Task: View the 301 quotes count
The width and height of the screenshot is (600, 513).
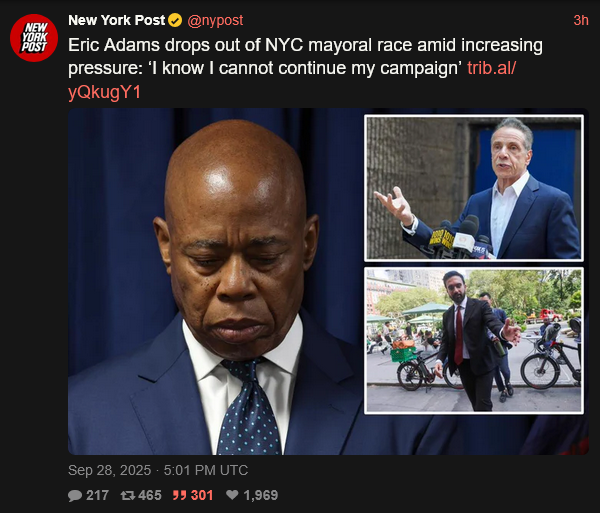Action: tap(202, 495)
